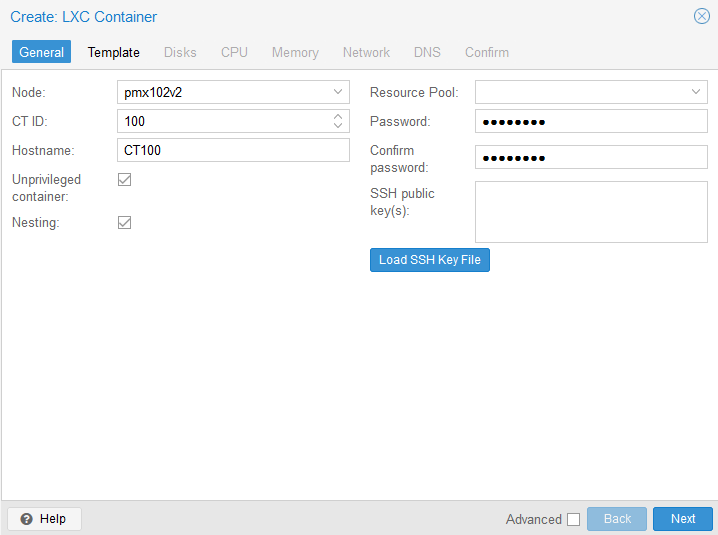Open the Memory tab
This screenshot has height=535, width=718.
(x=295, y=52)
